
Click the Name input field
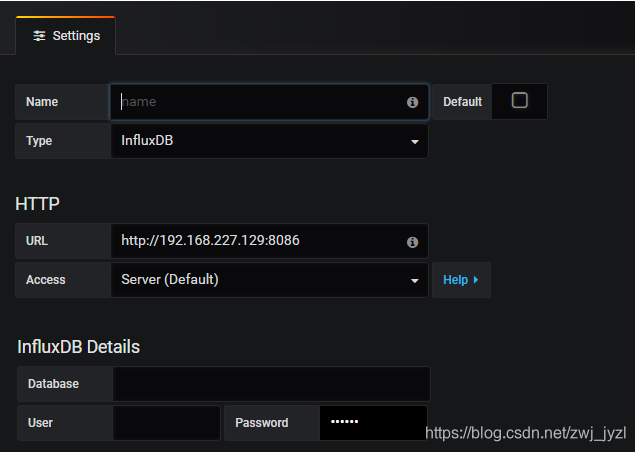pyautogui.click(x=269, y=102)
